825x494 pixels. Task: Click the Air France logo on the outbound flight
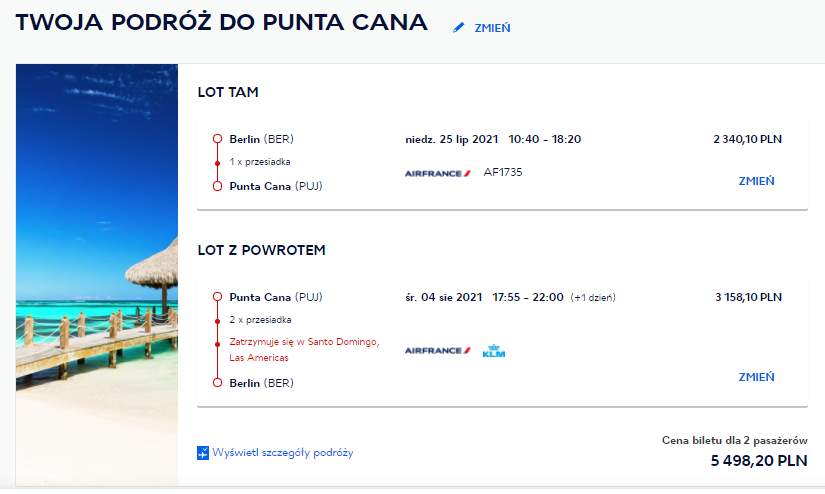tap(438, 173)
